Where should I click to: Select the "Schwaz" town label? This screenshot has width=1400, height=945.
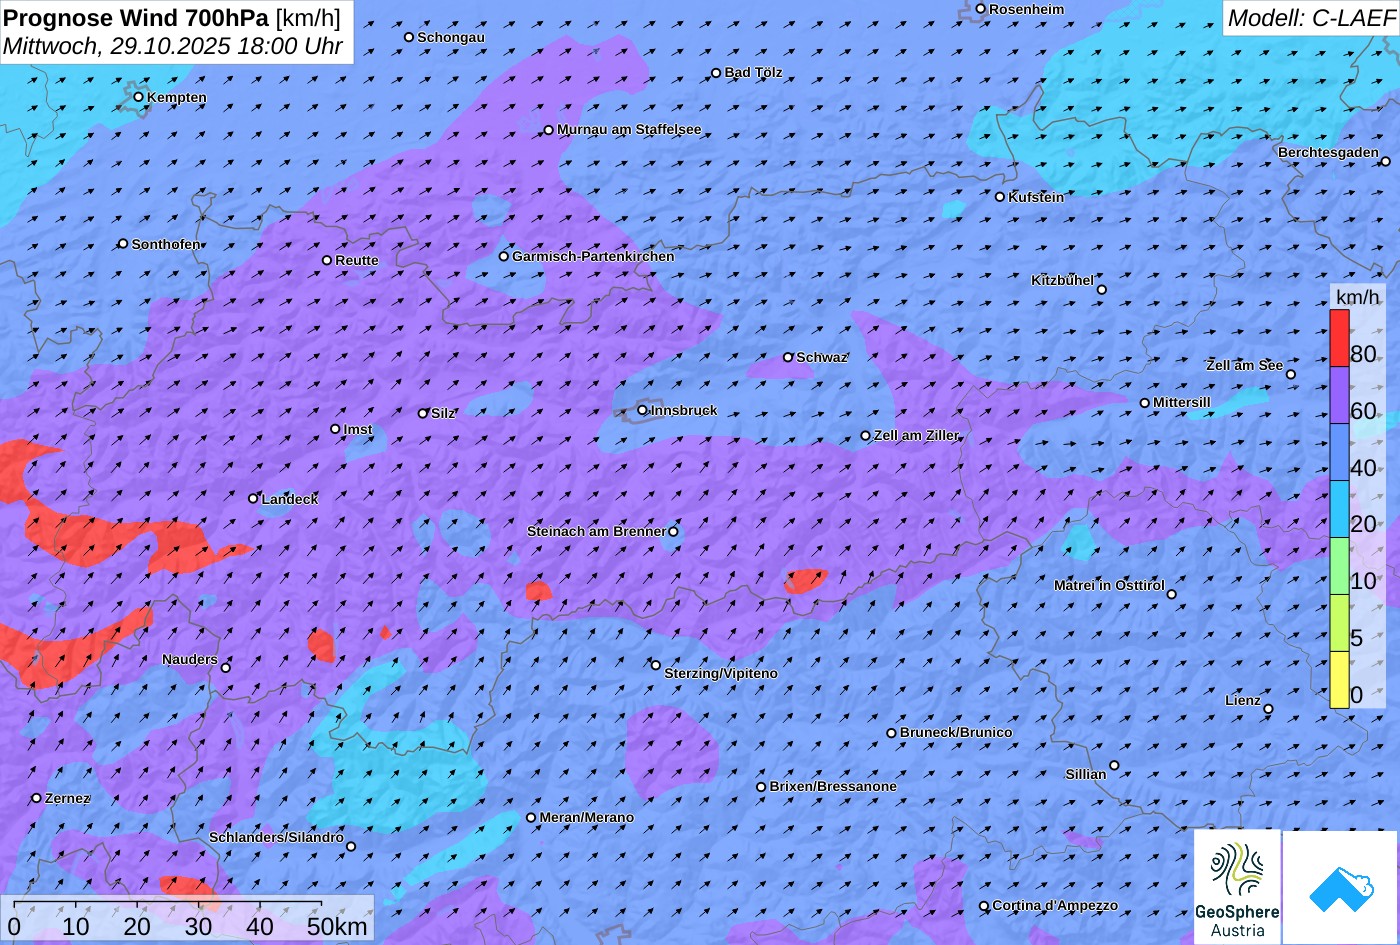pyautogui.click(x=822, y=357)
